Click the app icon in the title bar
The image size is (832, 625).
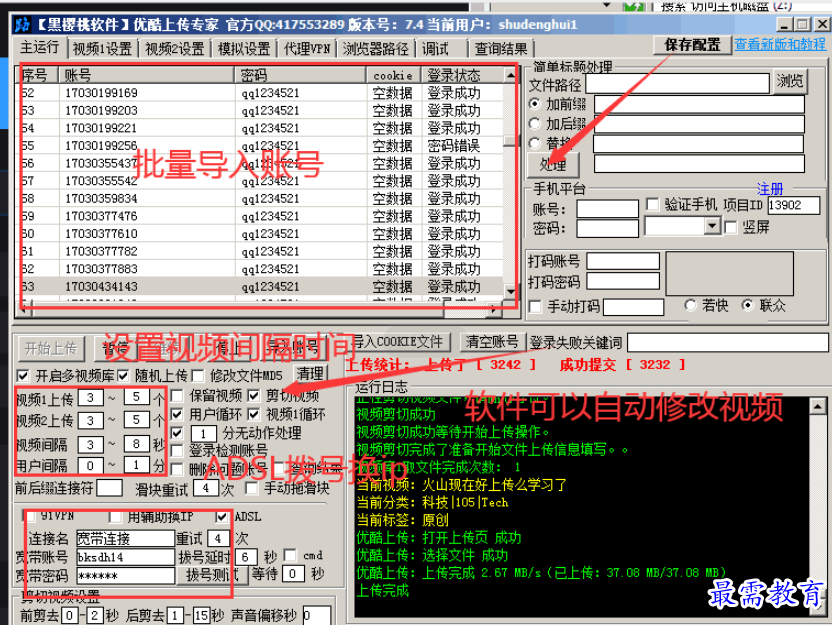tap(22, 24)
